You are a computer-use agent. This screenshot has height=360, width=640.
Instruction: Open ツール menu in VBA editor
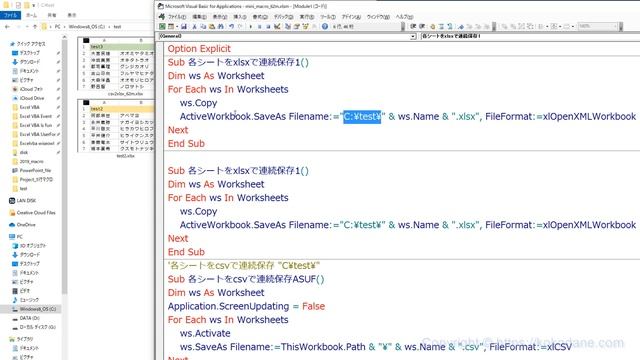pyautogui.click(x=328, y=17)
